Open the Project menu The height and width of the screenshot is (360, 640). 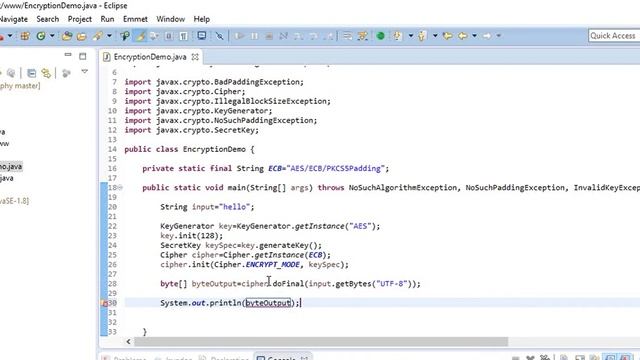[80, 19]
